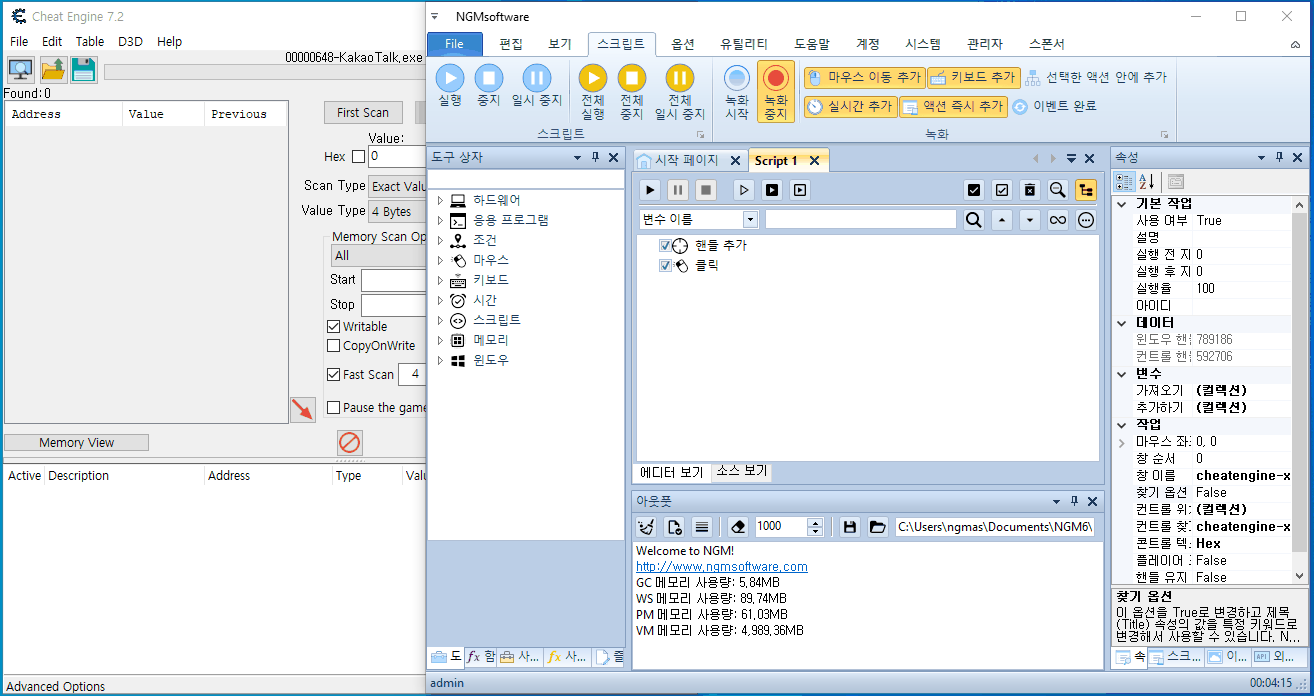The width and height of the screenshot is (1314, 696).
Task: Click the floppy save icon in 아웃풋 panel
Action: [x=850, y=526]
